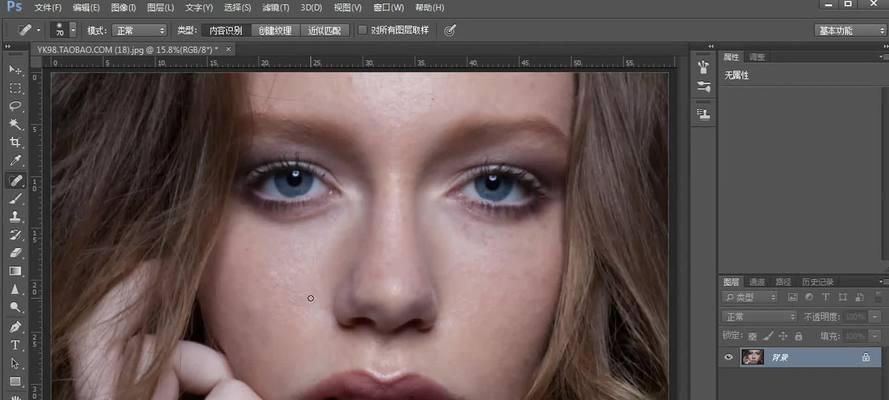Enable 对所有图层取样 checkbox
889x400 pixels.
(x=363, y=31)
